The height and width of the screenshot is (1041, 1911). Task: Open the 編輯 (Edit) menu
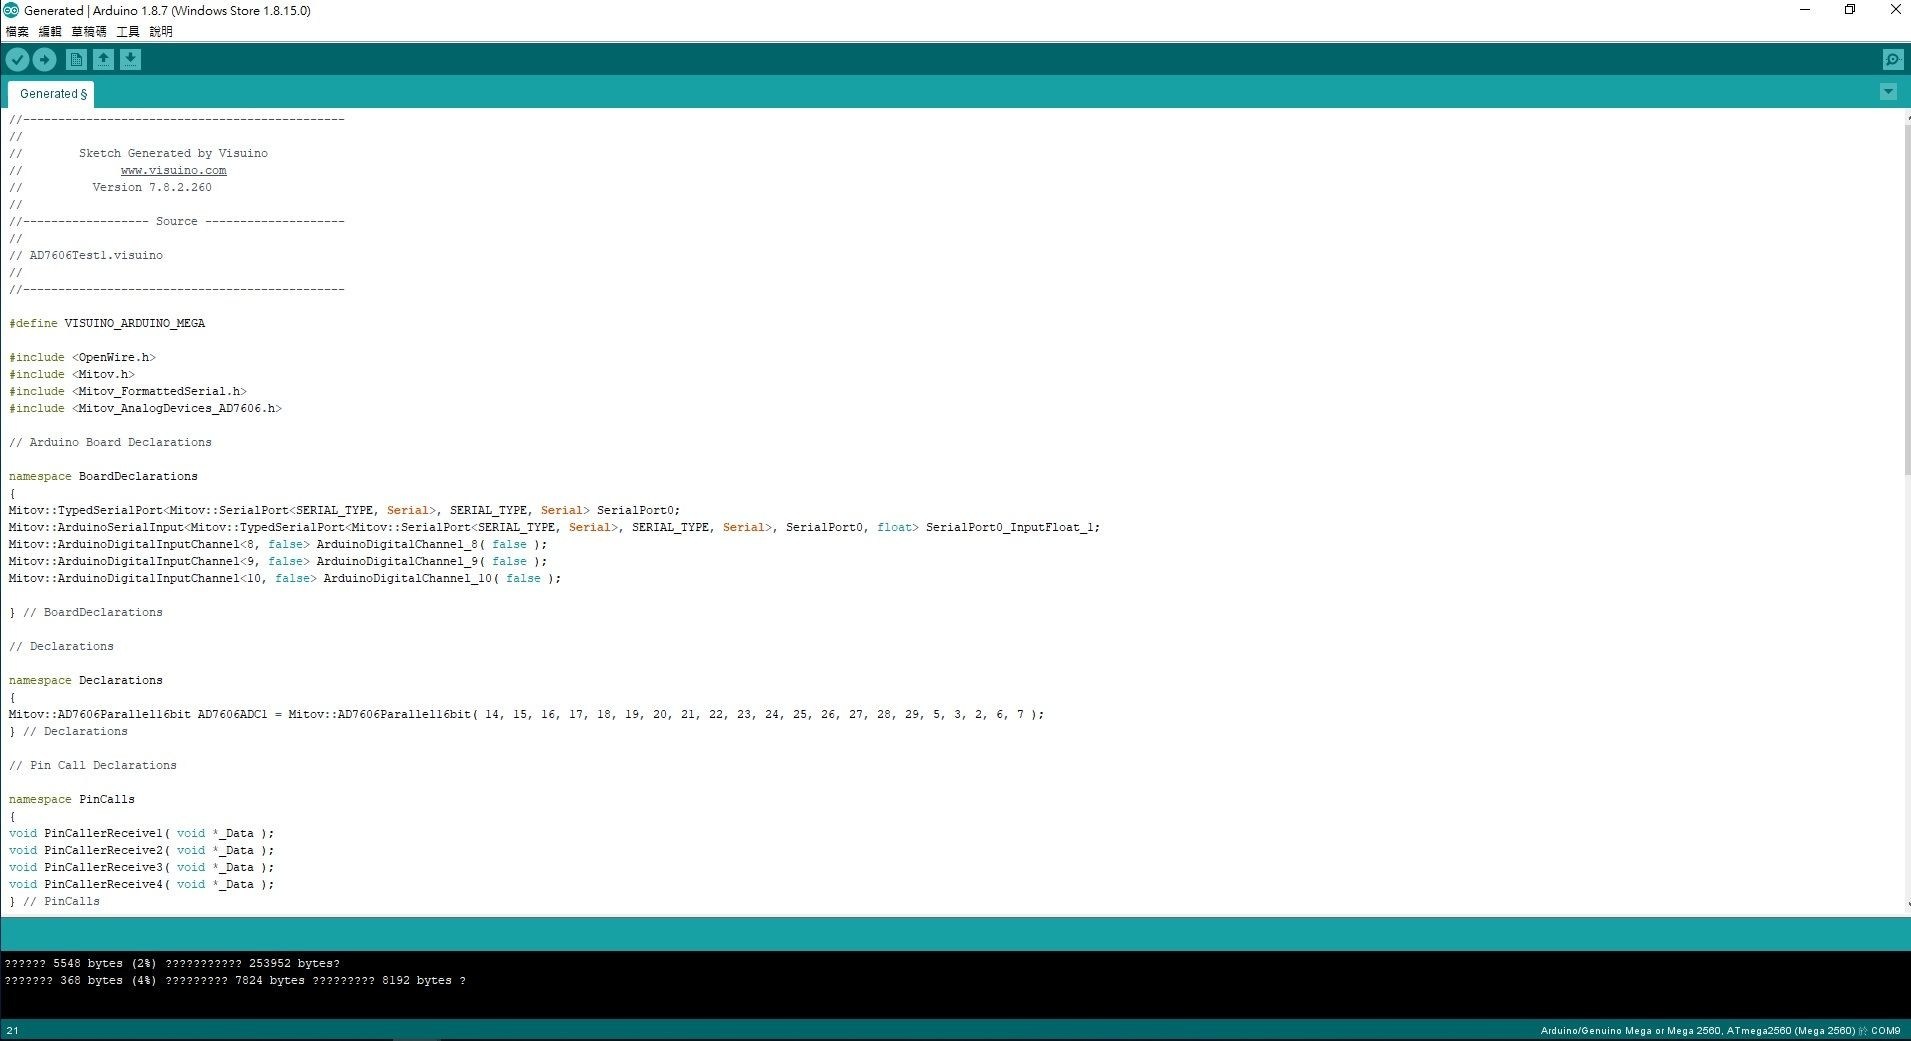coord(50,31)
